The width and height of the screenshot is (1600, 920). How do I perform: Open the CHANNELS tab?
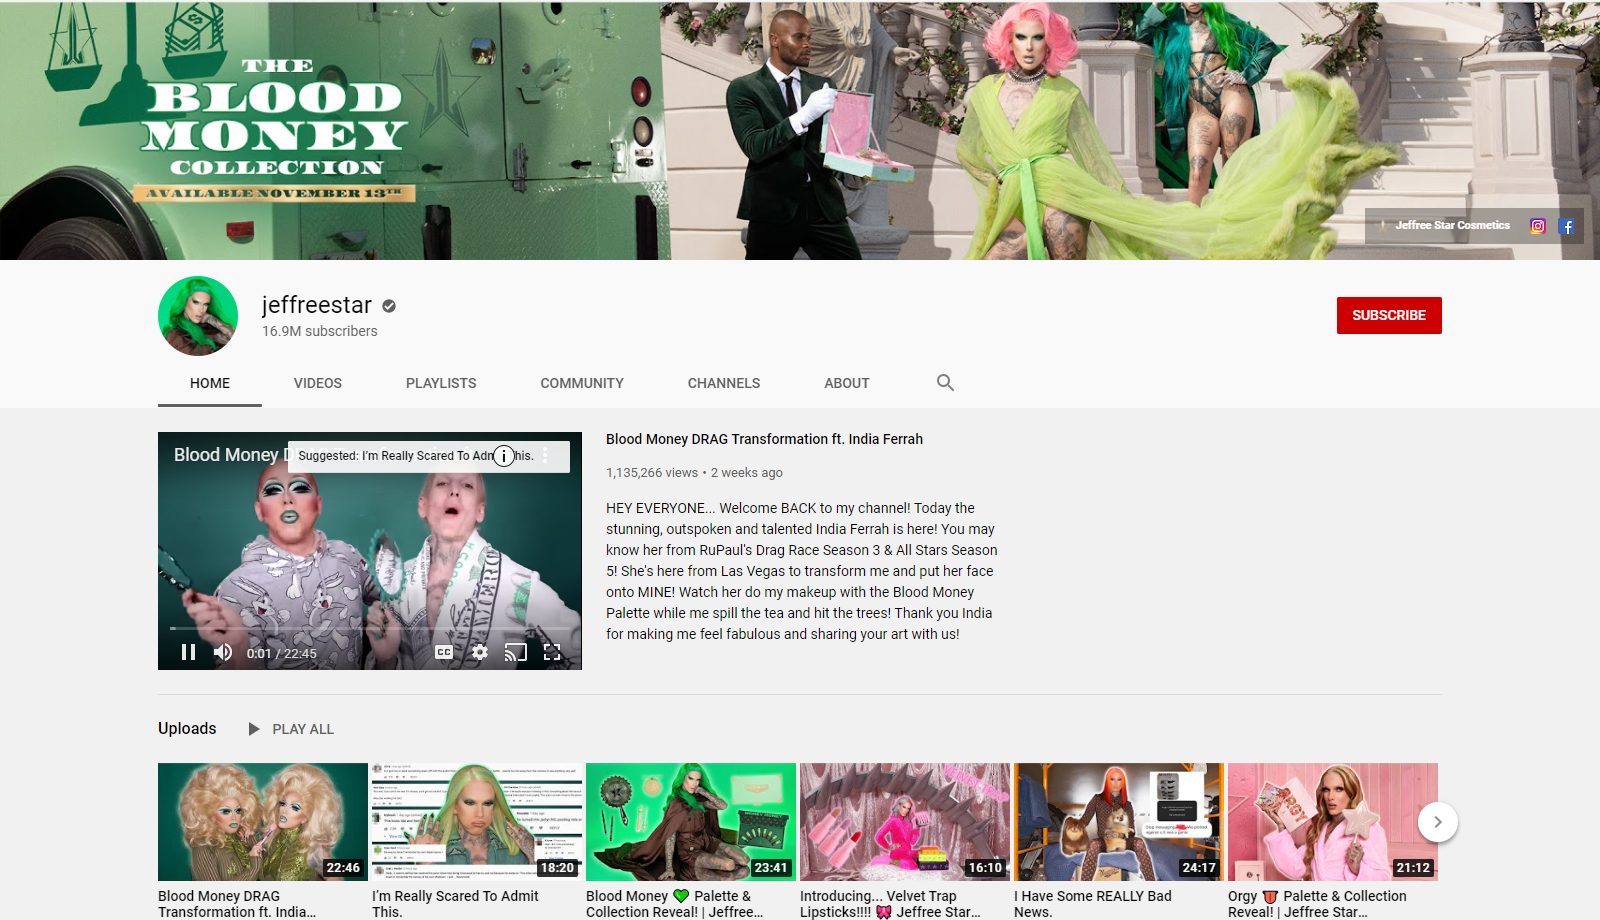(x=724, y=383)
